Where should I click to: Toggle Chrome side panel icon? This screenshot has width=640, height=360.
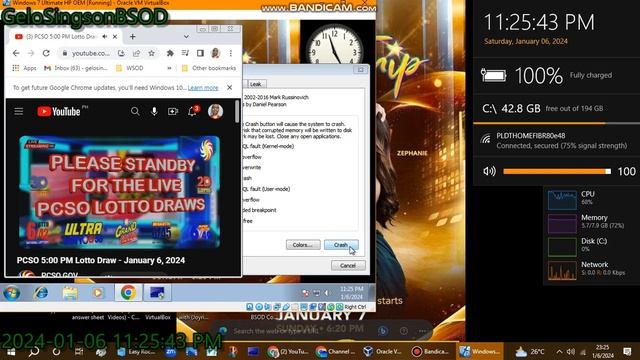[x=200, y=53]
